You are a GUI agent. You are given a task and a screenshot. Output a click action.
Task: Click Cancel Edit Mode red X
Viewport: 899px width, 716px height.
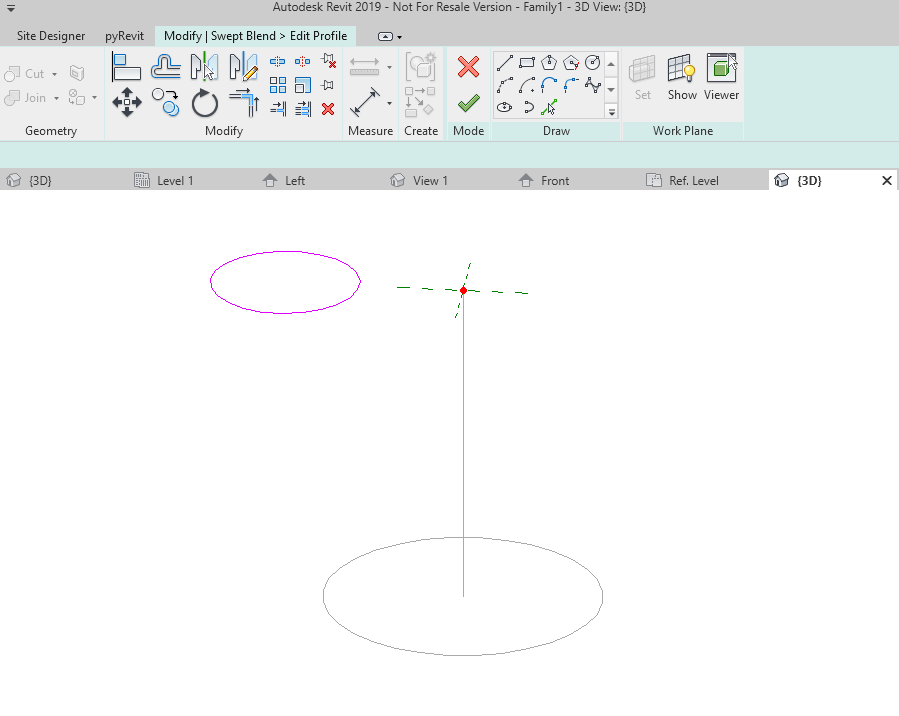(x=468, y=67)
